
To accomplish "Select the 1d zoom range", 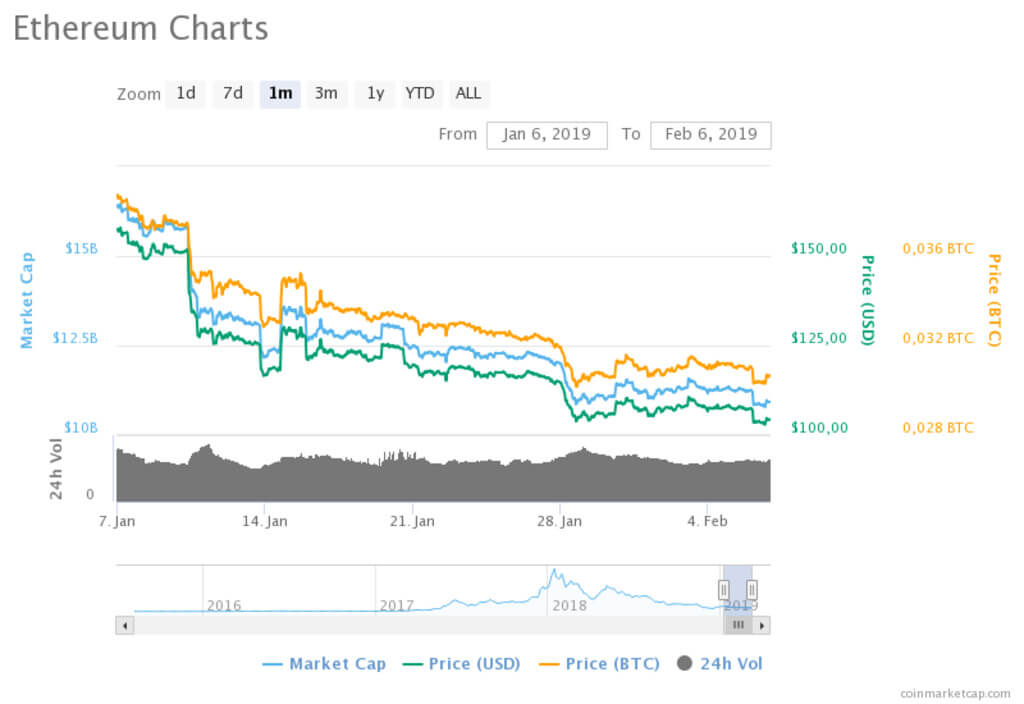I will pos(186,94).
